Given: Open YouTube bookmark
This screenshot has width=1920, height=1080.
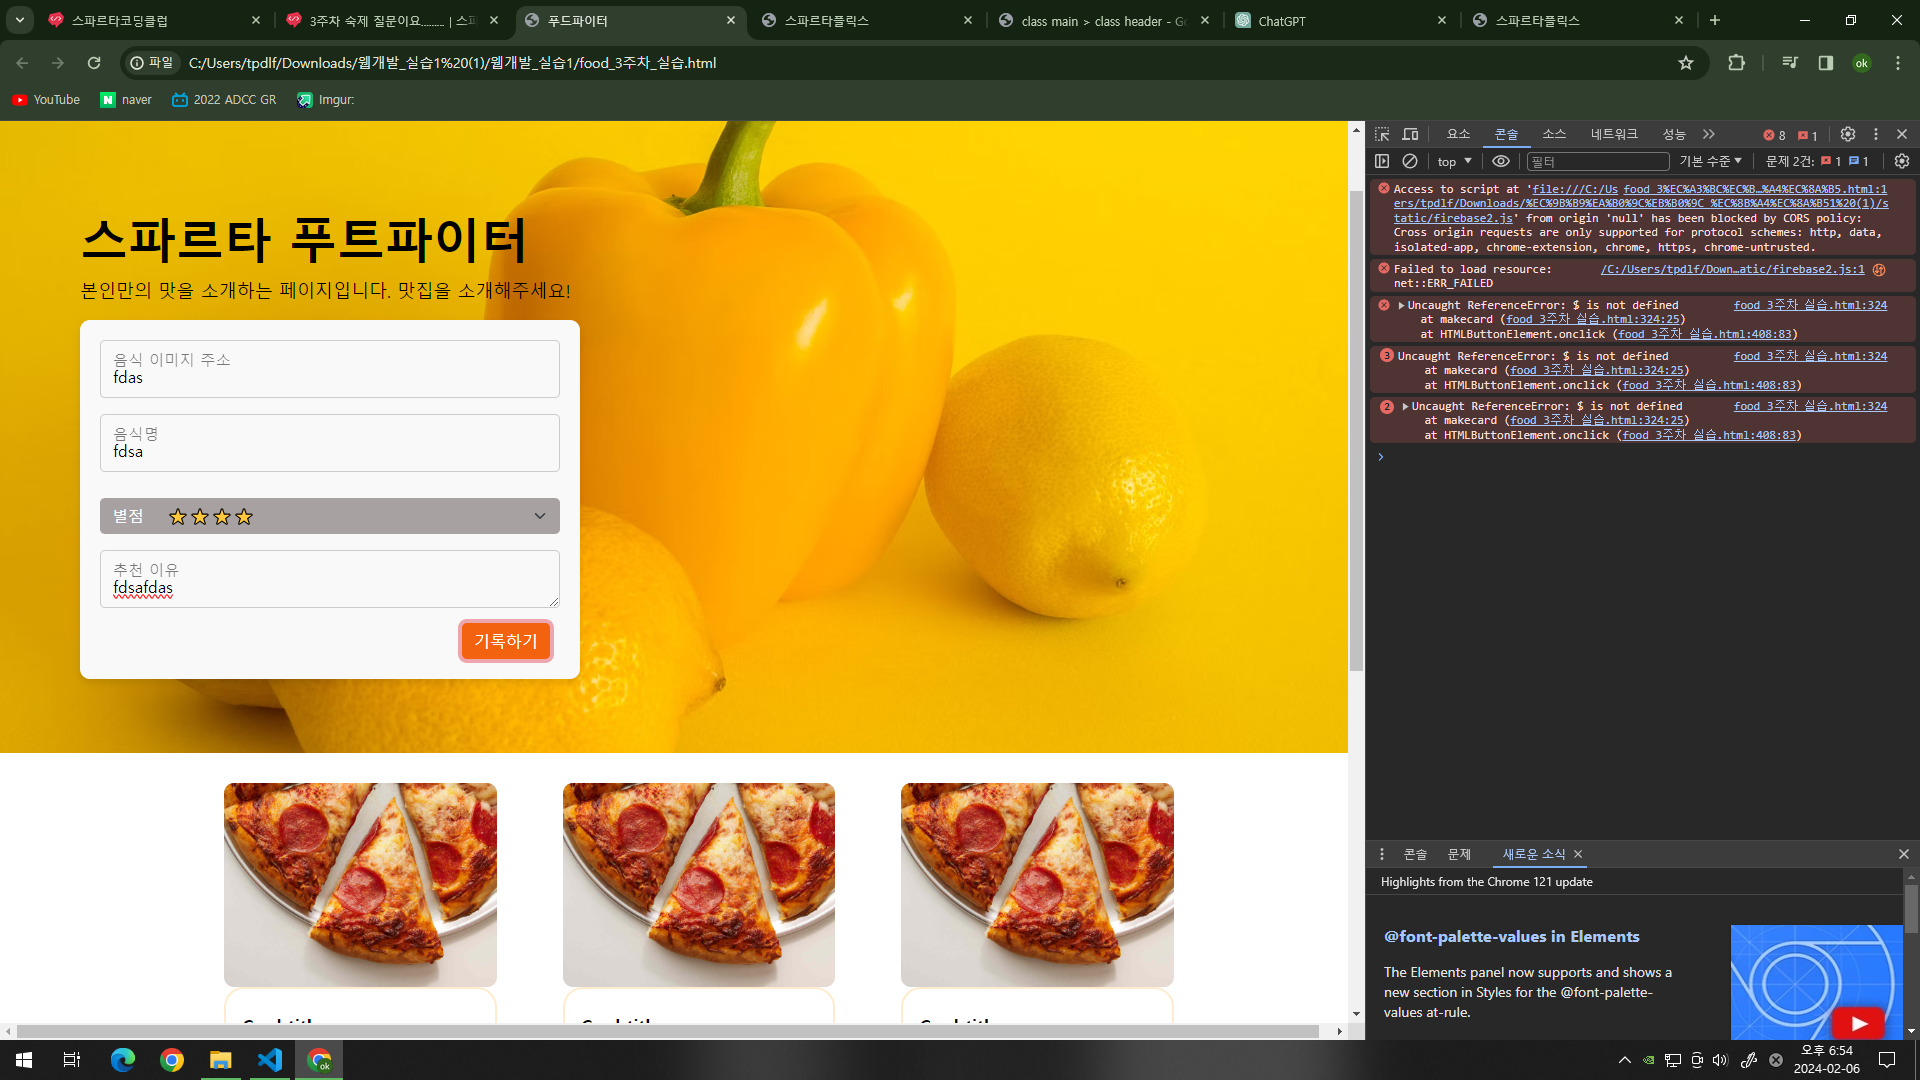Looking at the screenshot, I should tap(46, 100).
